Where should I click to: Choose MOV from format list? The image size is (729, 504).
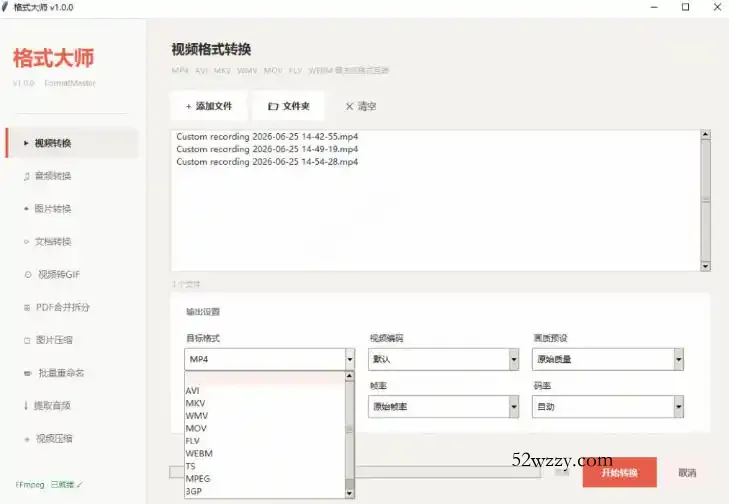[x=265, y=428]
